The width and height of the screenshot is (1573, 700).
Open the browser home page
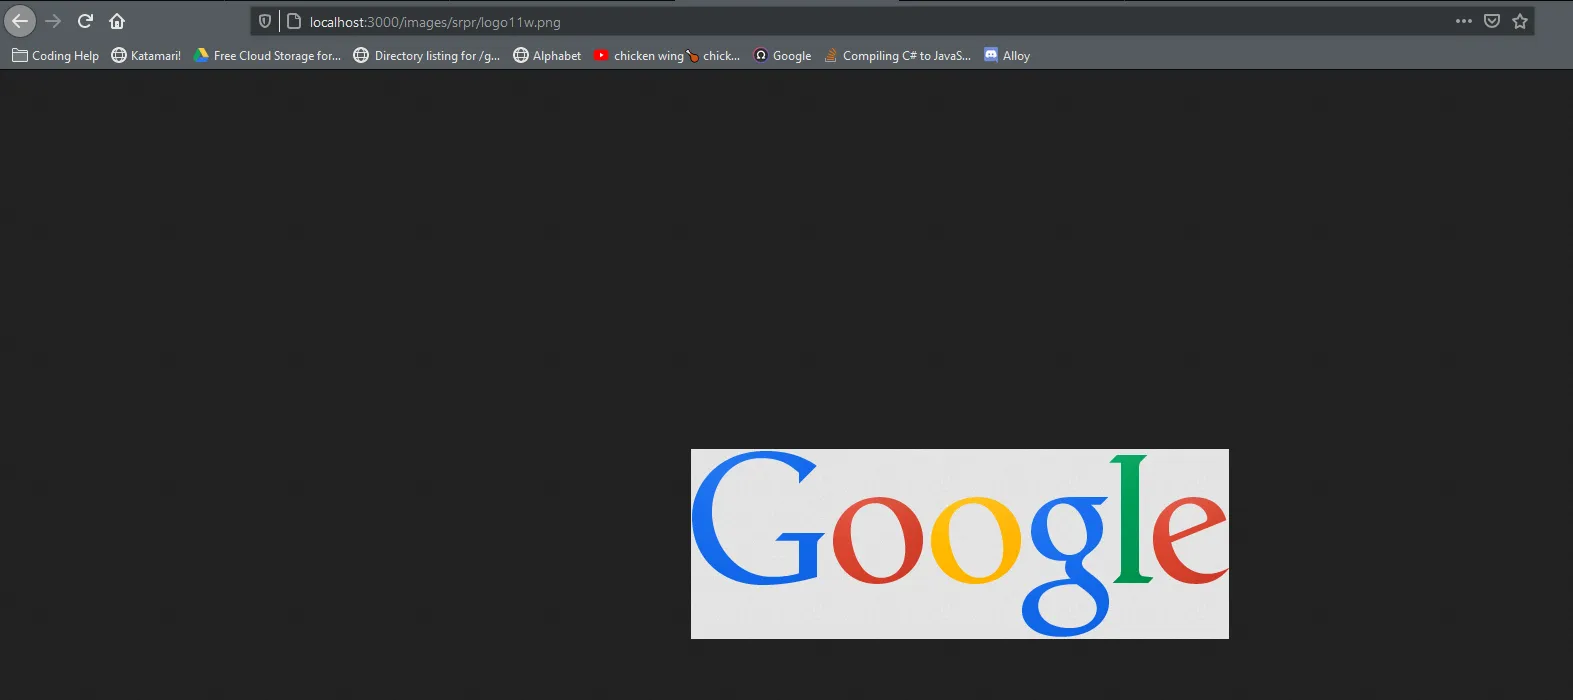coord(117,21)
